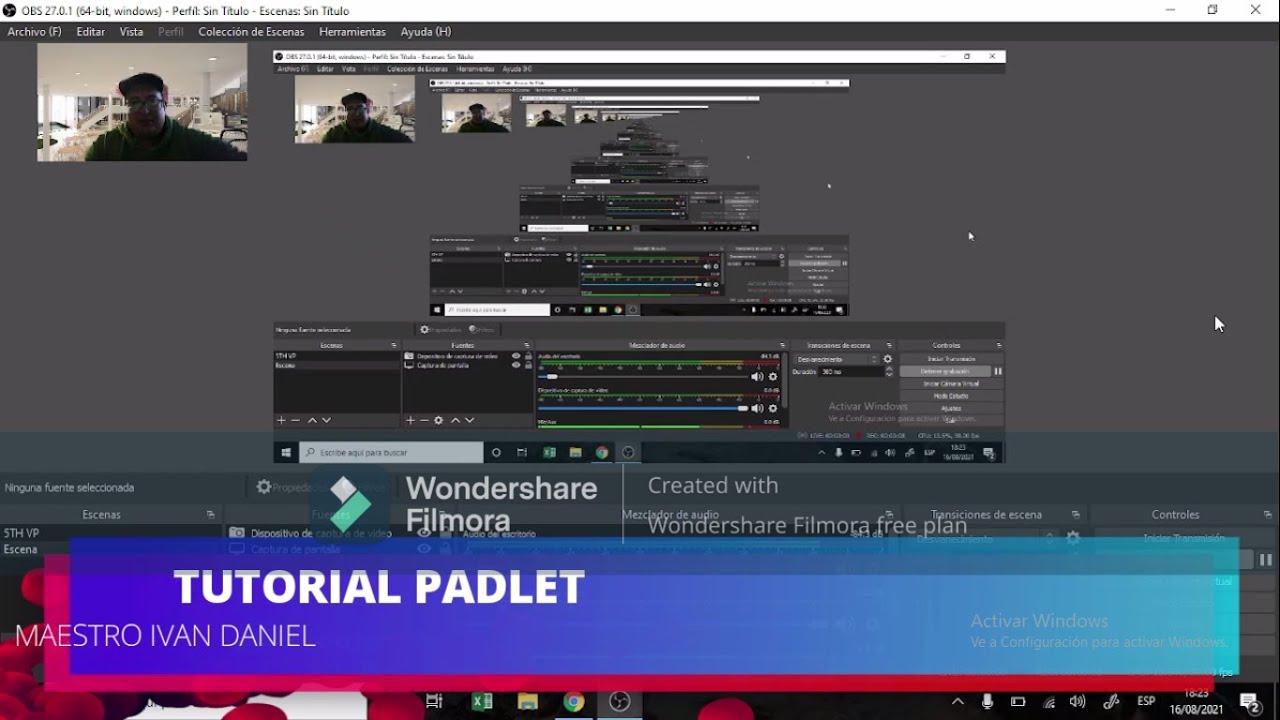
Task: Click main Iniciar Transmisión button
Action: click(1184, 538)
